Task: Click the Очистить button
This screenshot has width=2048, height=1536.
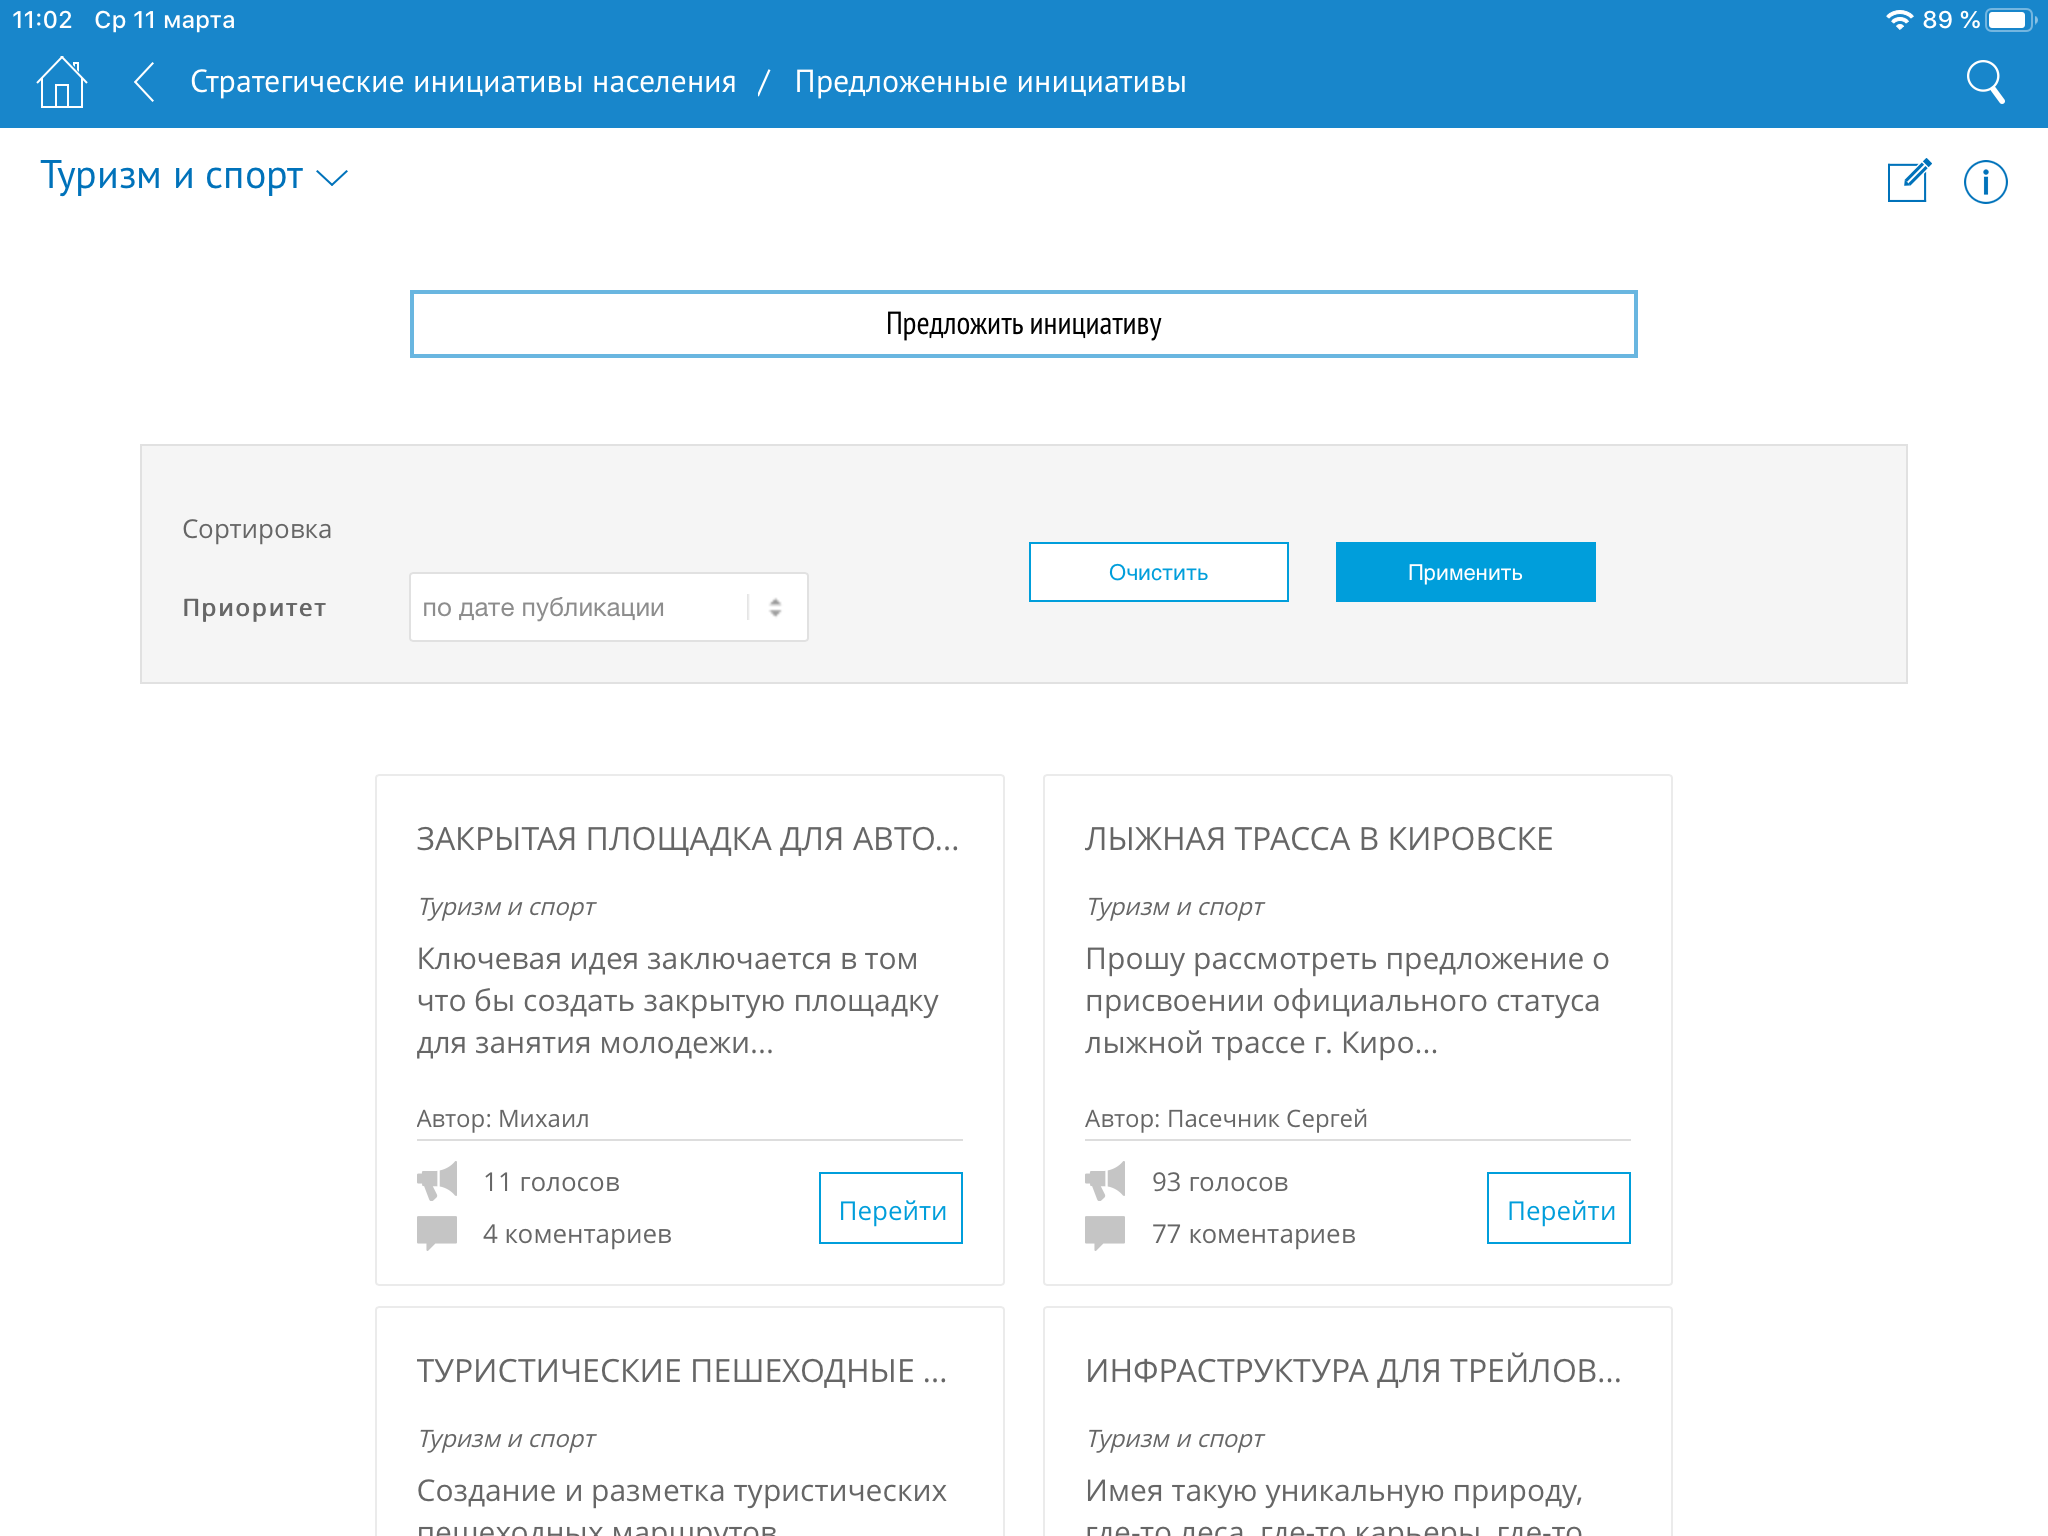Action: [x=1158, y=572]
